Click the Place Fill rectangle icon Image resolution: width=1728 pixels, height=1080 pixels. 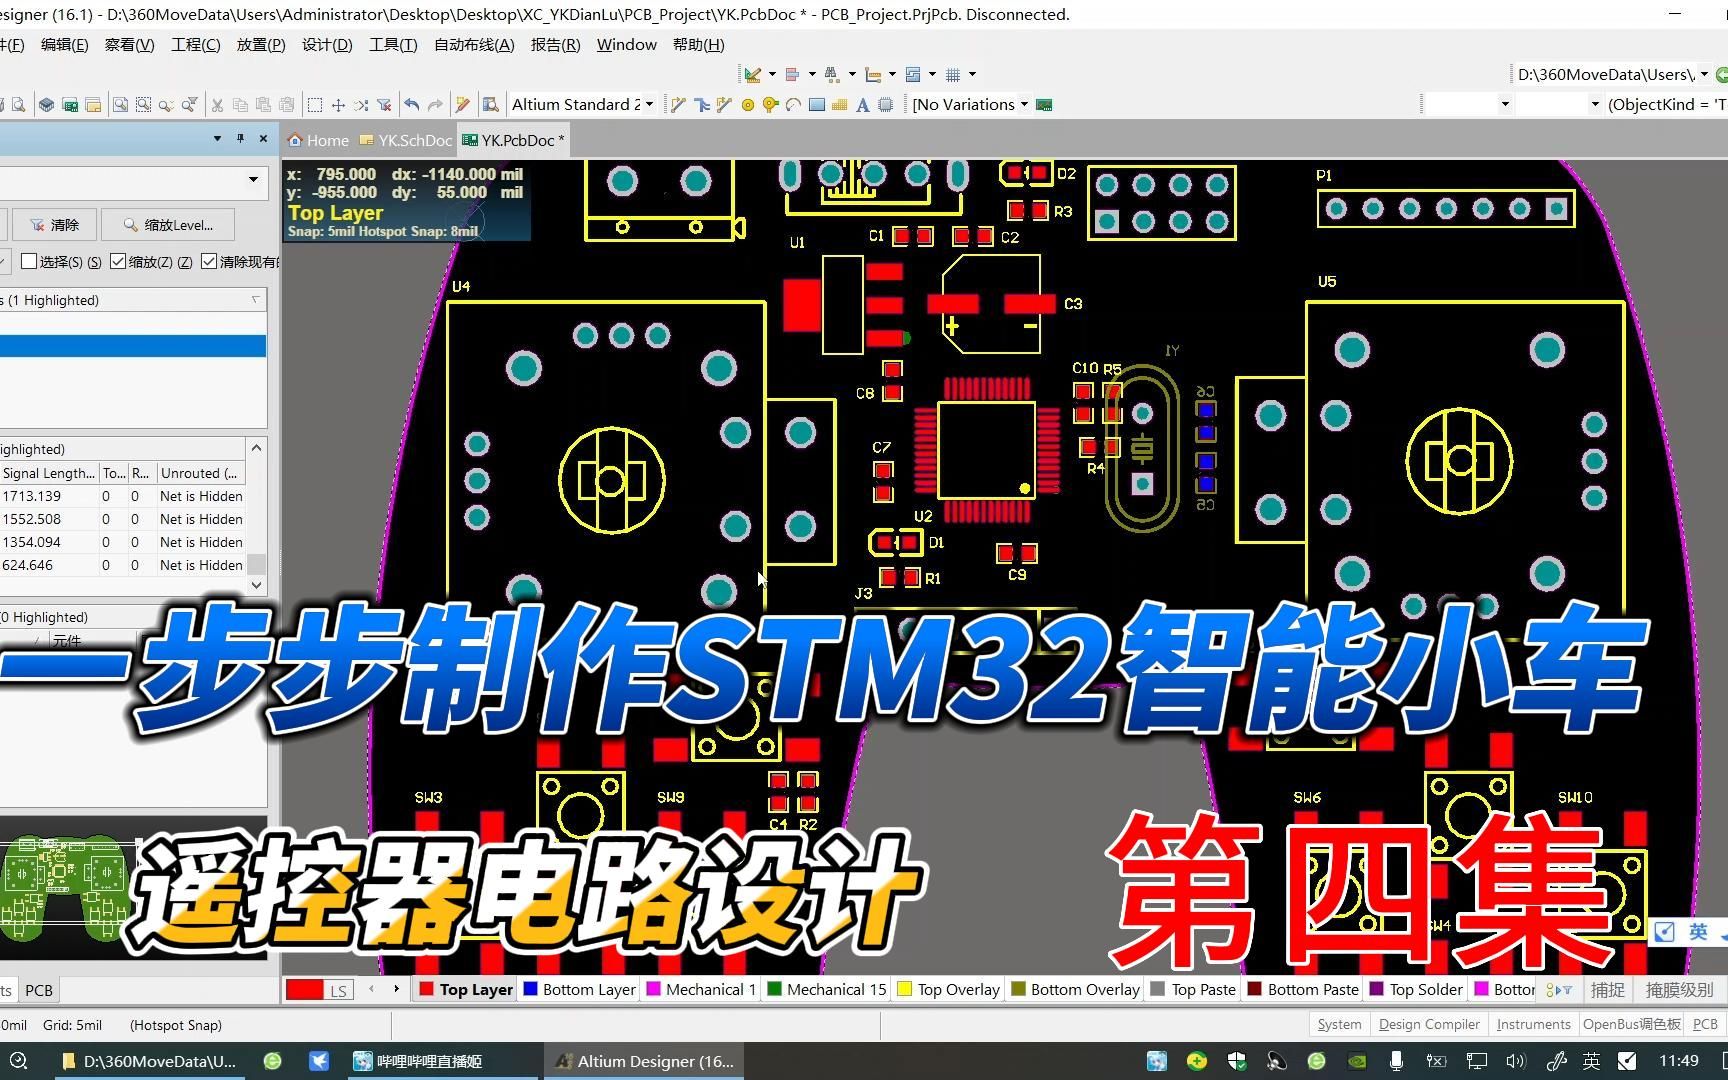pos(817,104)
